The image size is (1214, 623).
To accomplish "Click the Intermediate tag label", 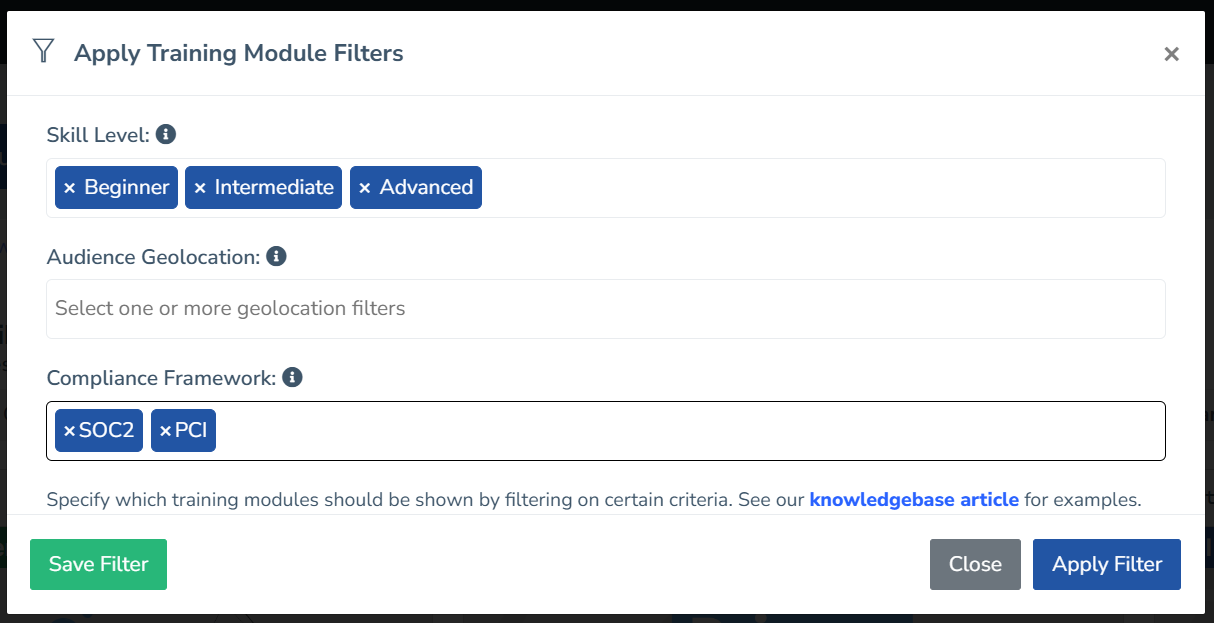I will (273, 188).
